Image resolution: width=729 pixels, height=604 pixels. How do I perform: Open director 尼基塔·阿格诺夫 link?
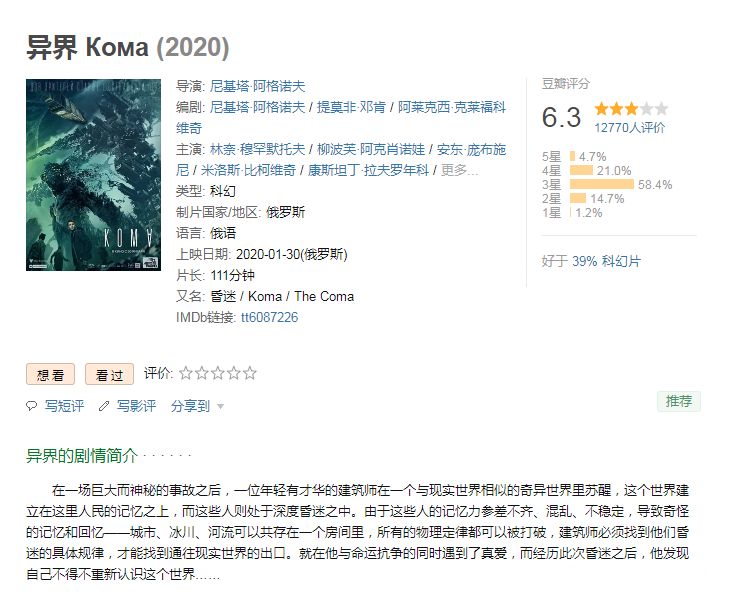(x=257, y=86)
